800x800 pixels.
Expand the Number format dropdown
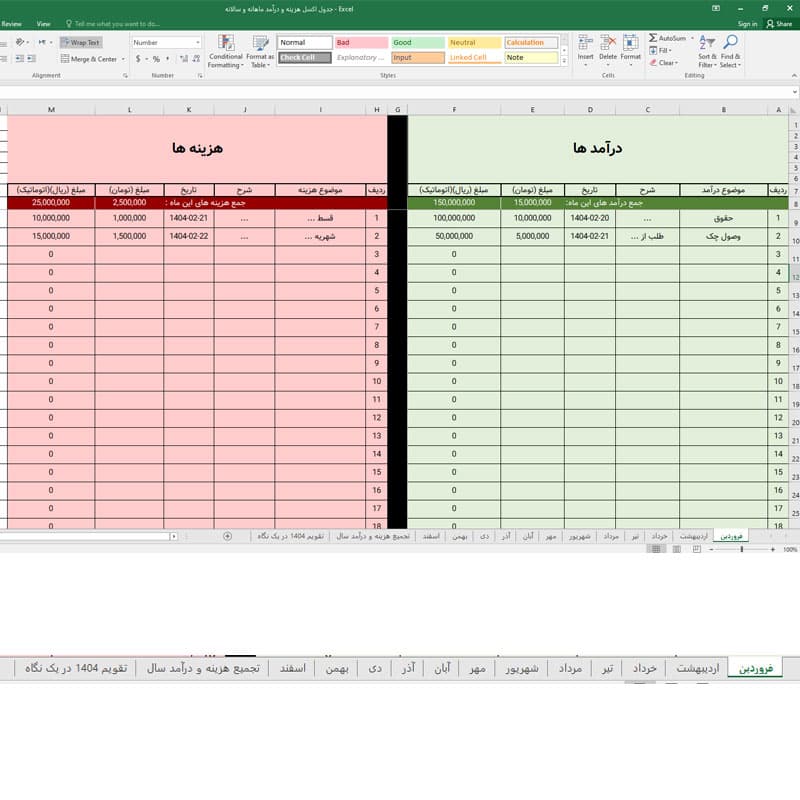(x=197, y=42)
